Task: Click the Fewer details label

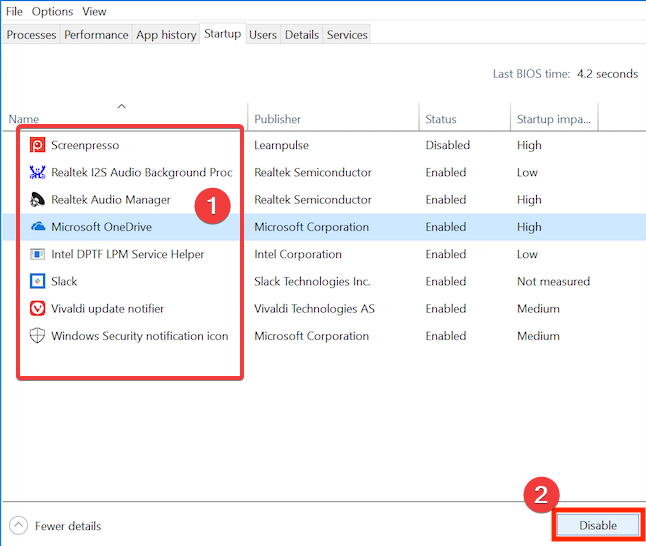Action: coord(68,526)
